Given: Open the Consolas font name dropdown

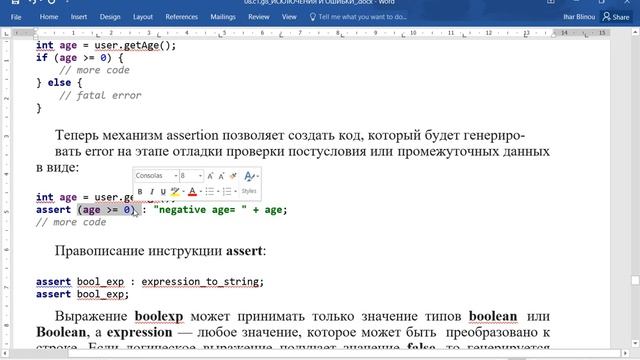Looking at the screenshot, I should [x=176, y=176].
